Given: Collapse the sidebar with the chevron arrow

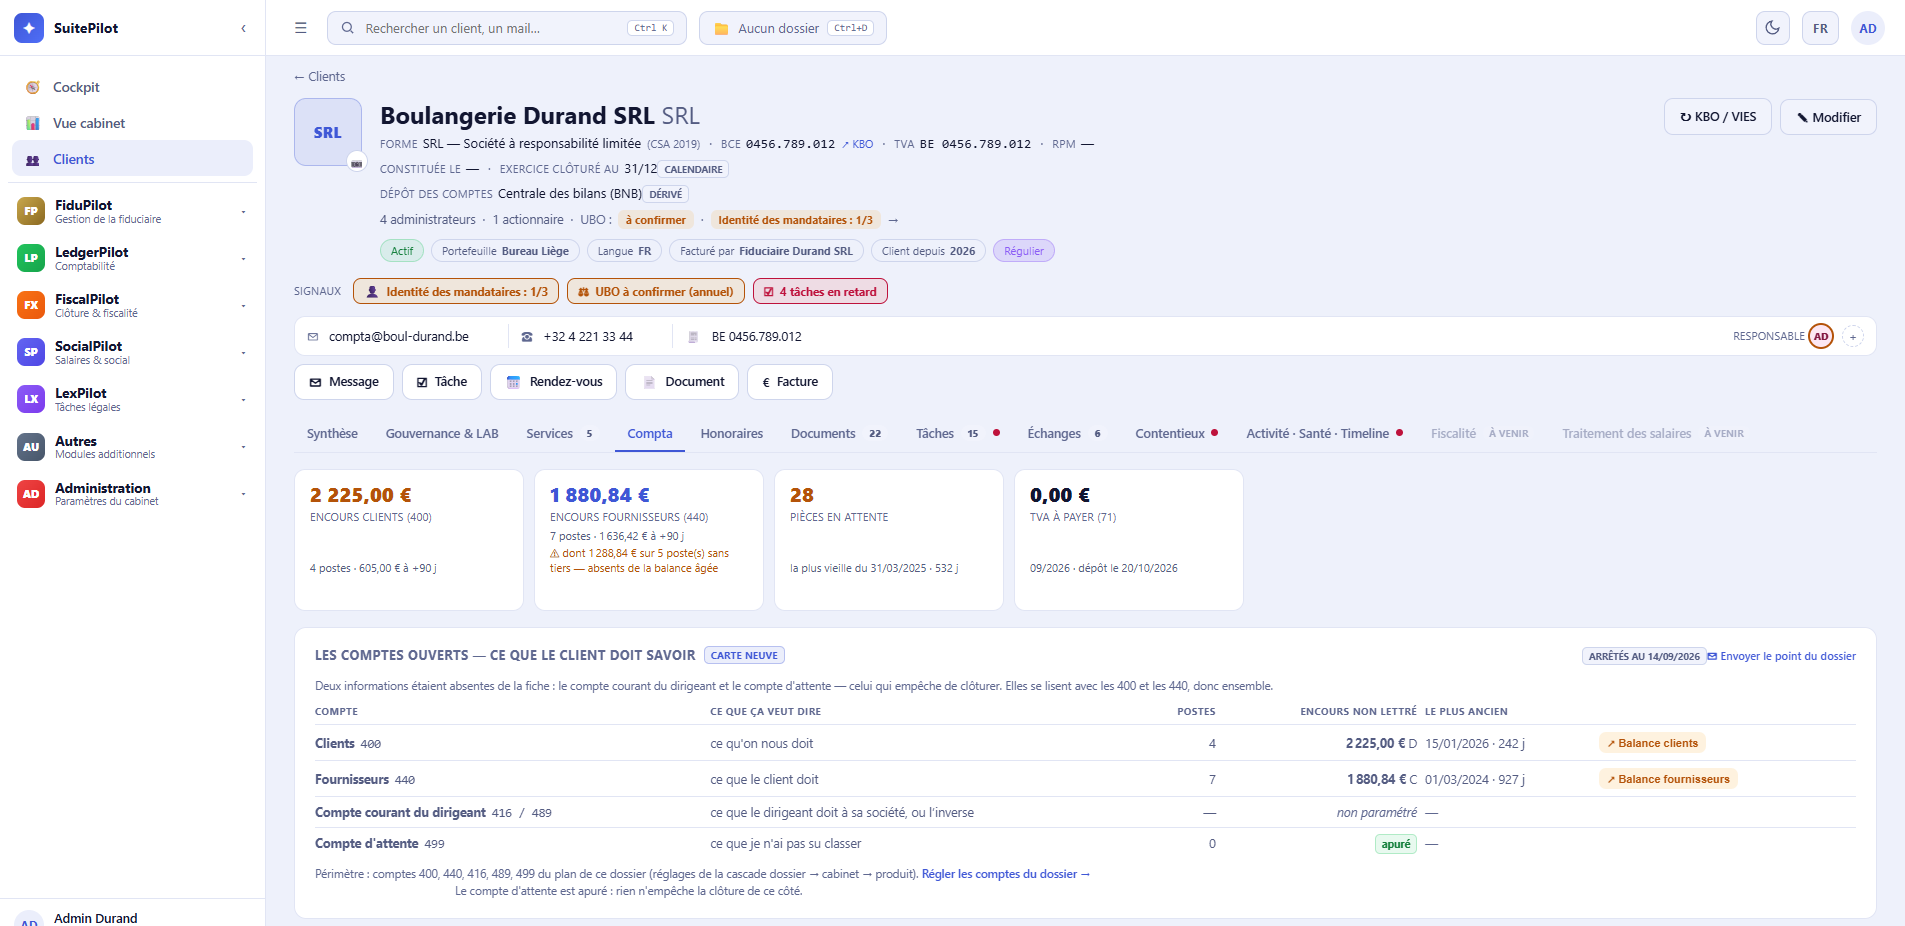Looking at the screenshot, I should click(243, 28).
